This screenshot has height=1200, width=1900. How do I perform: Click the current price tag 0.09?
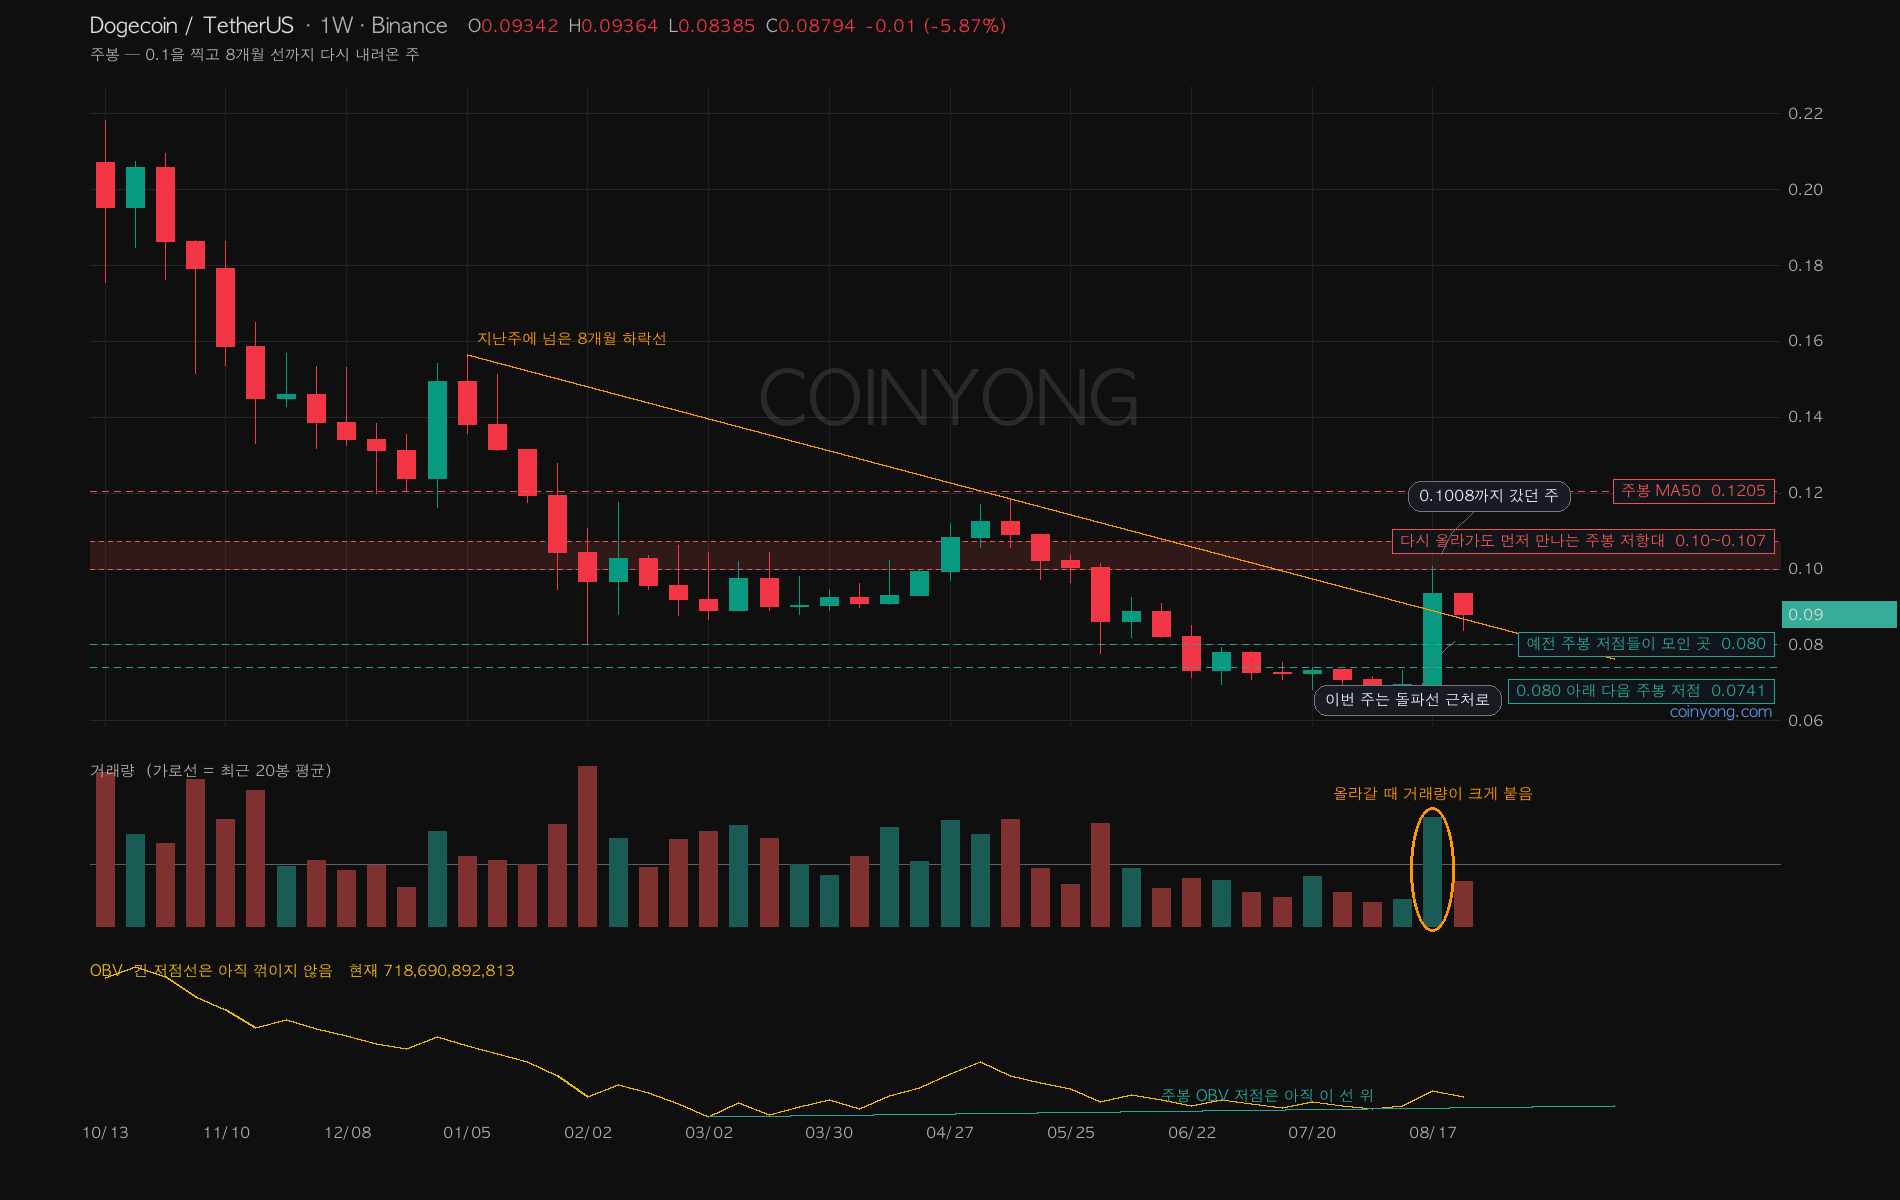pos(1838,614)
